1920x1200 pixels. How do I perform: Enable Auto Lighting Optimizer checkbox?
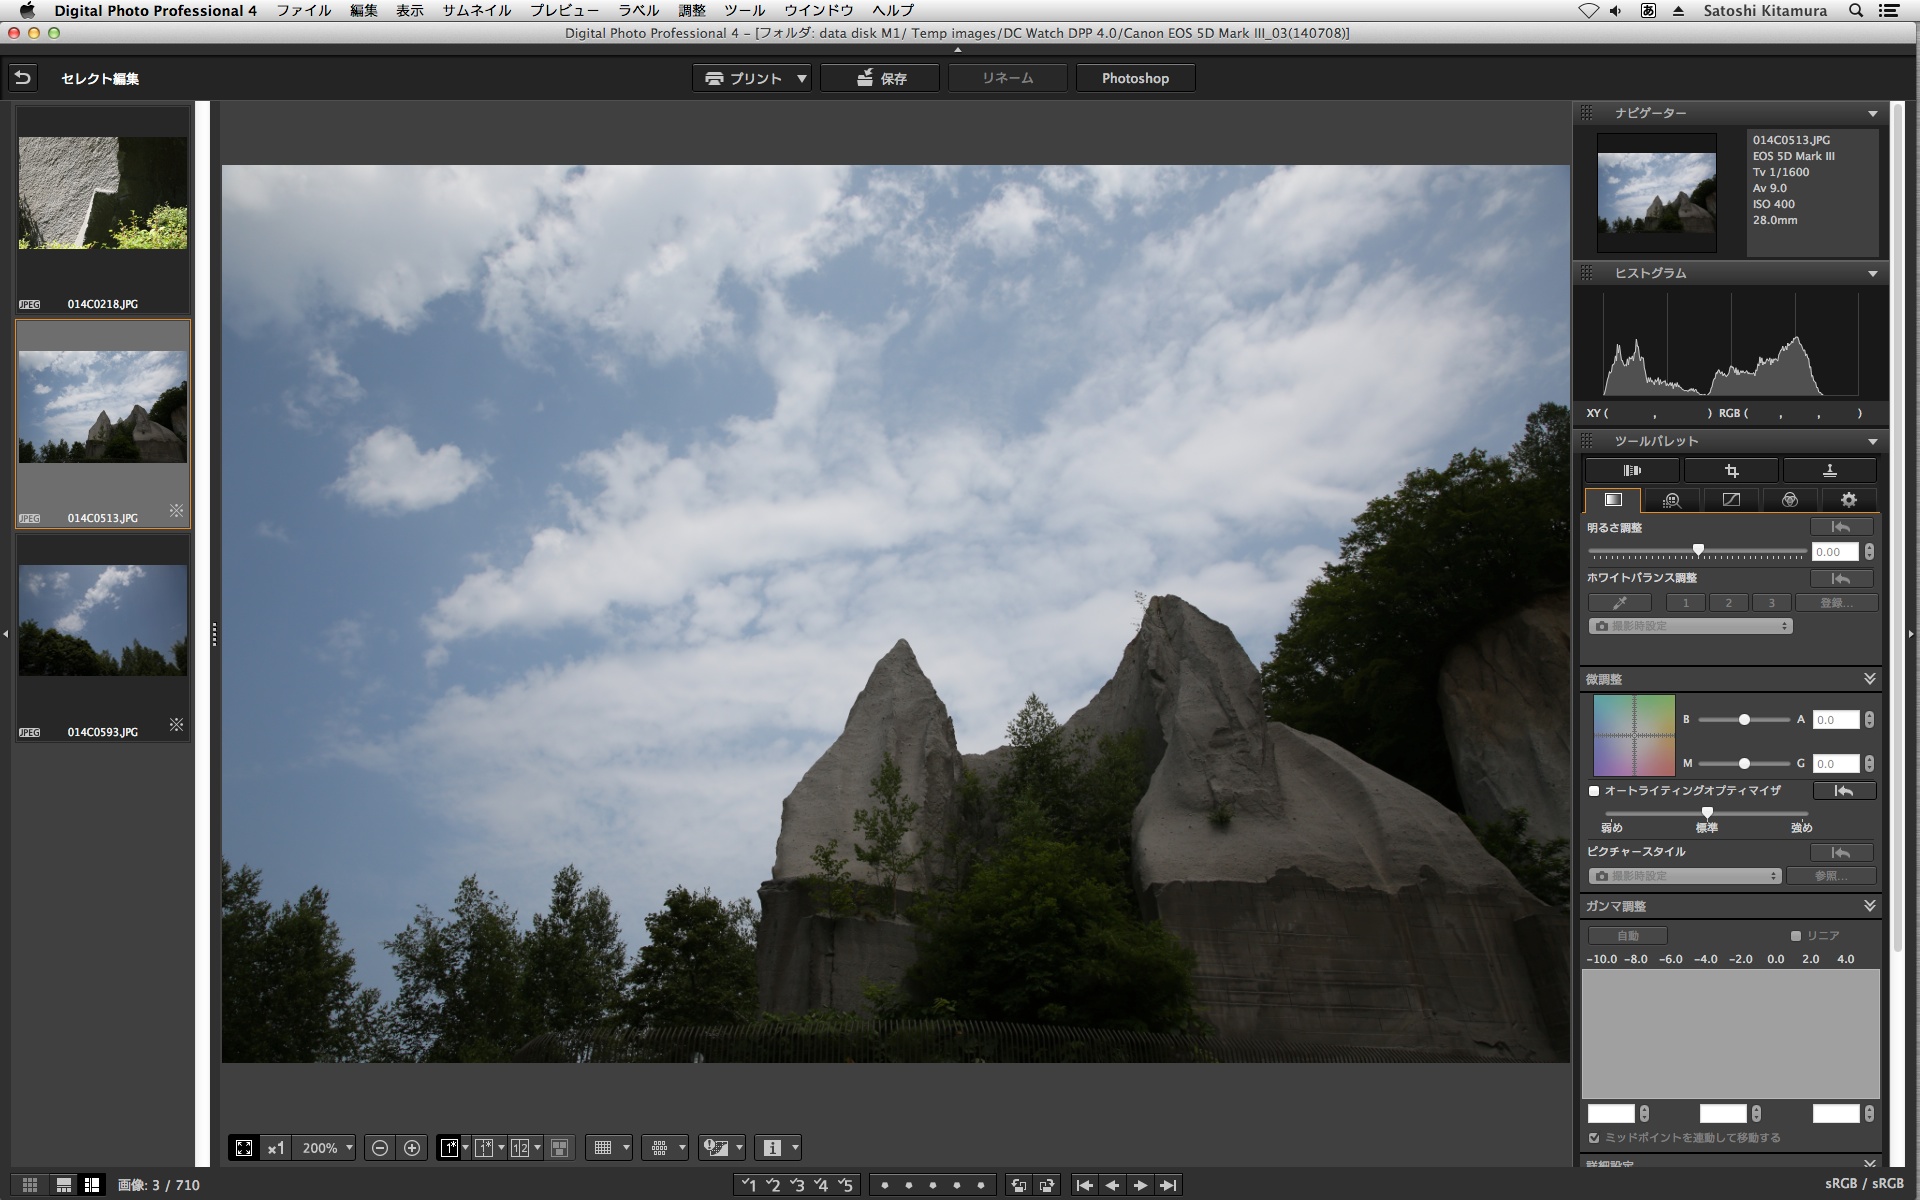click(x=1594, y=791)
